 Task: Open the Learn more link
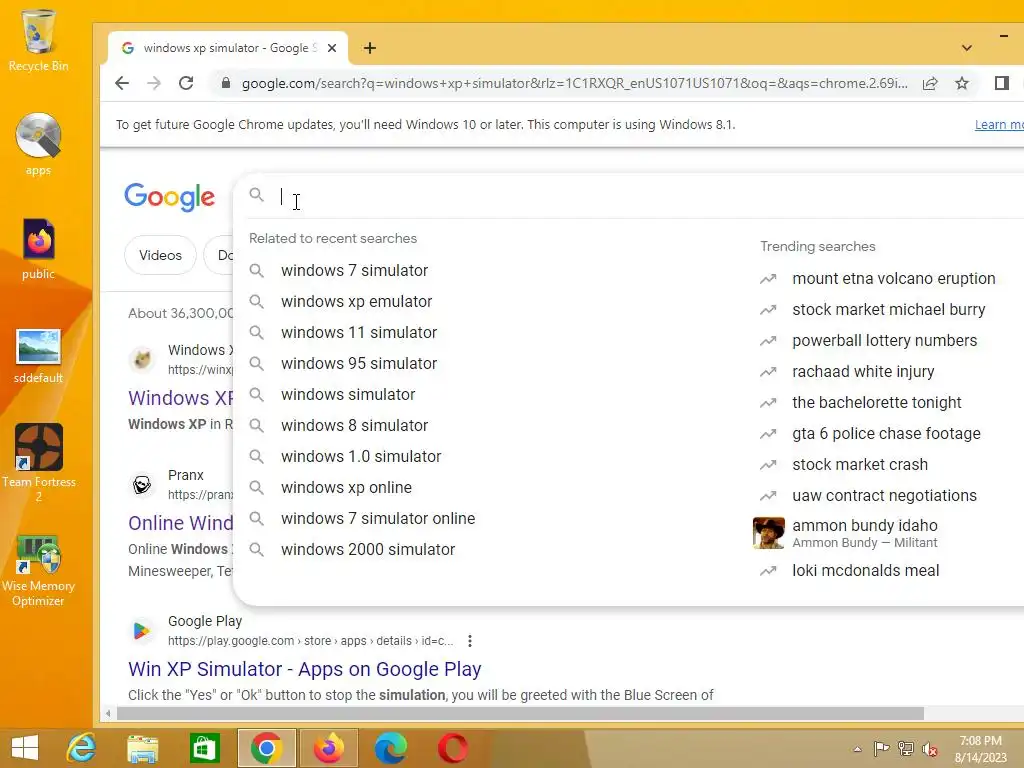click(x=999, y=125)
